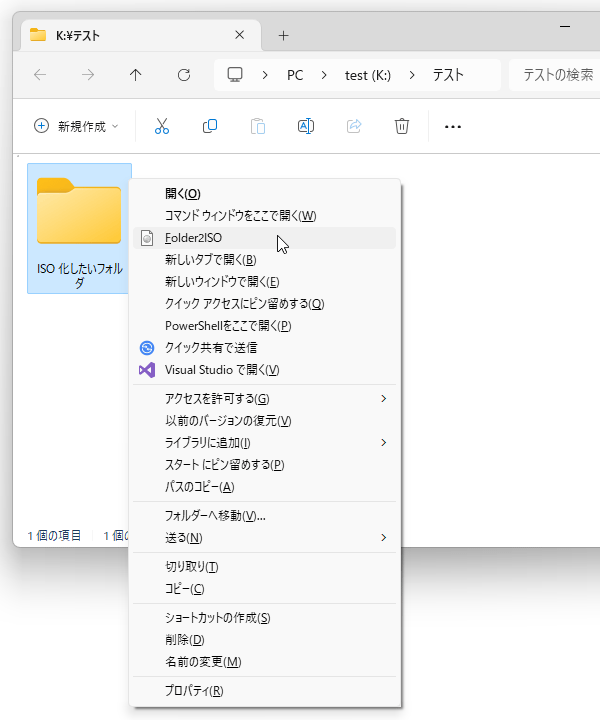Screen dimensions: 600x720
Task: Choose 以前のバージョンの復元(V)
Action: (264, 421)
